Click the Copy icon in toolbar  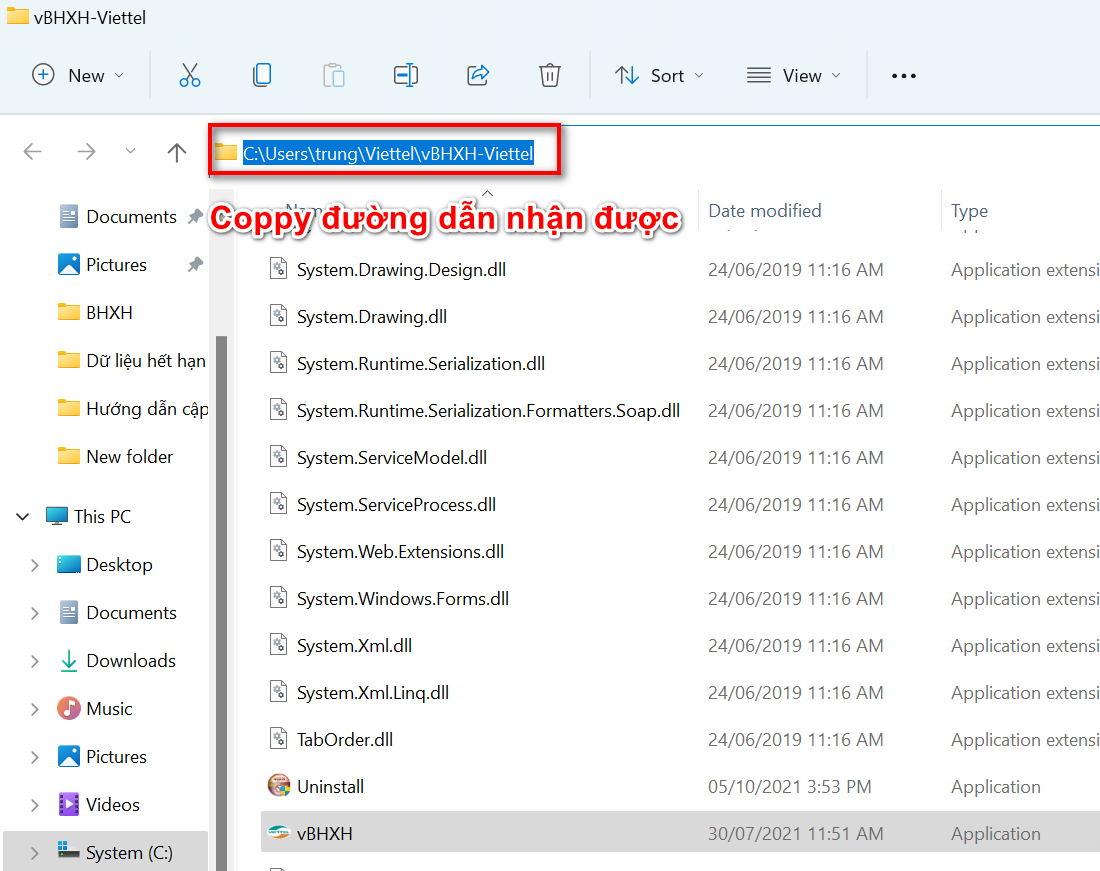coord(262,75)
